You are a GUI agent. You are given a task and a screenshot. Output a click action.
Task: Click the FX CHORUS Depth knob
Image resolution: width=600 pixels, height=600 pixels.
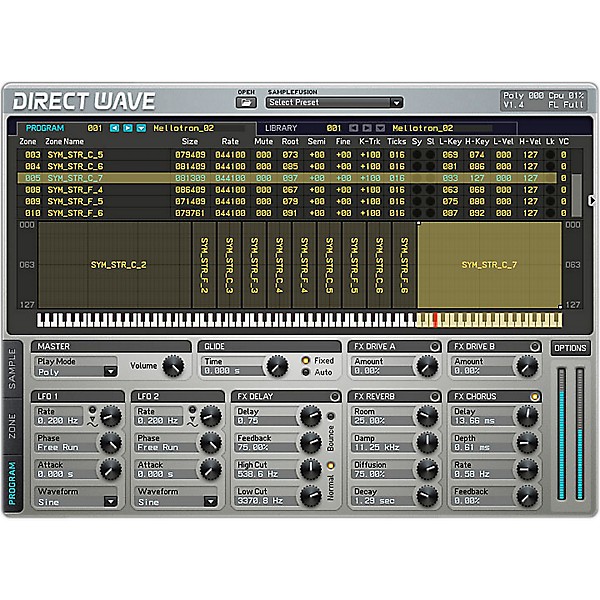527,443
